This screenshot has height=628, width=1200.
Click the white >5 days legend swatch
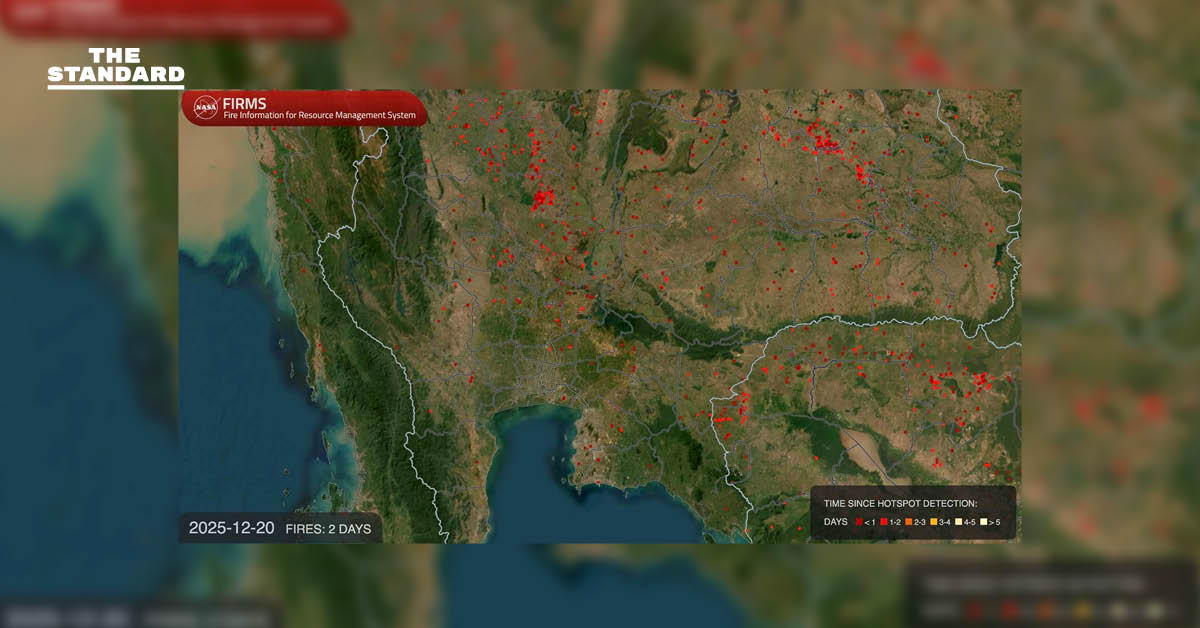982,521
